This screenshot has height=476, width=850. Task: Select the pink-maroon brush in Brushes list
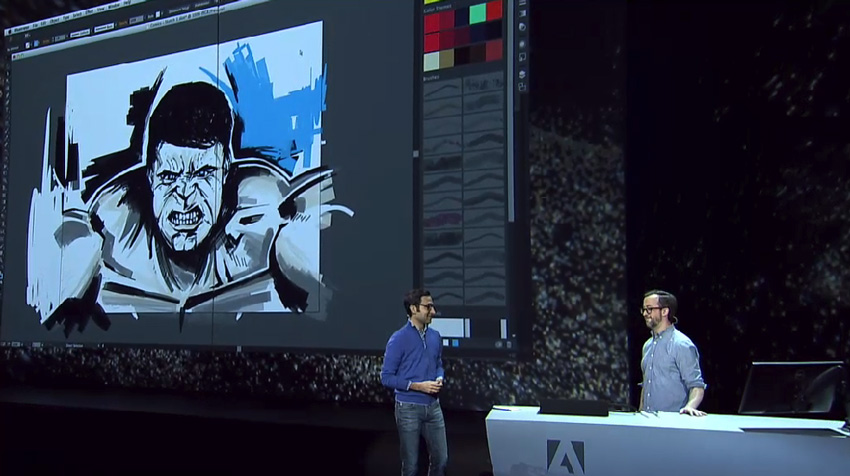click(442, 220)
